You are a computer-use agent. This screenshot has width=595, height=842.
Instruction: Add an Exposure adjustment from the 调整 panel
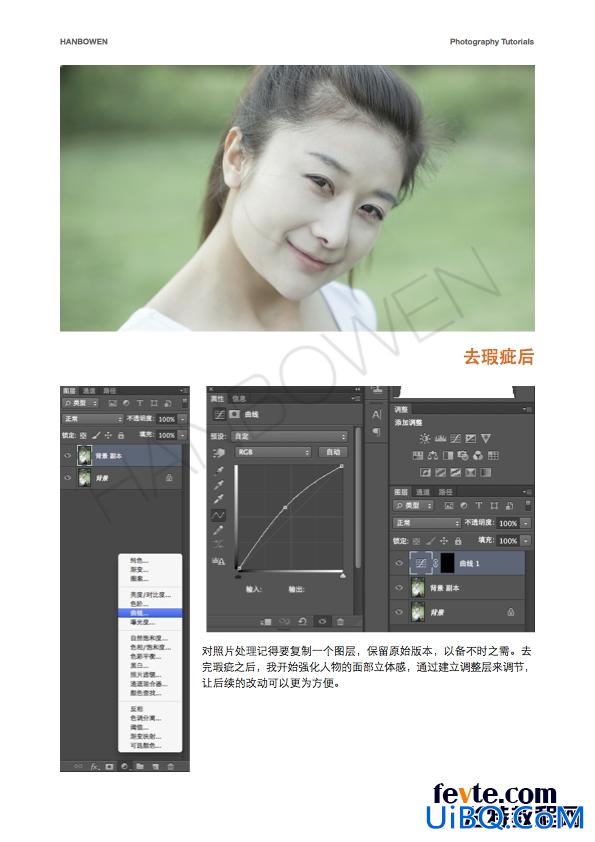coord(470,439)
